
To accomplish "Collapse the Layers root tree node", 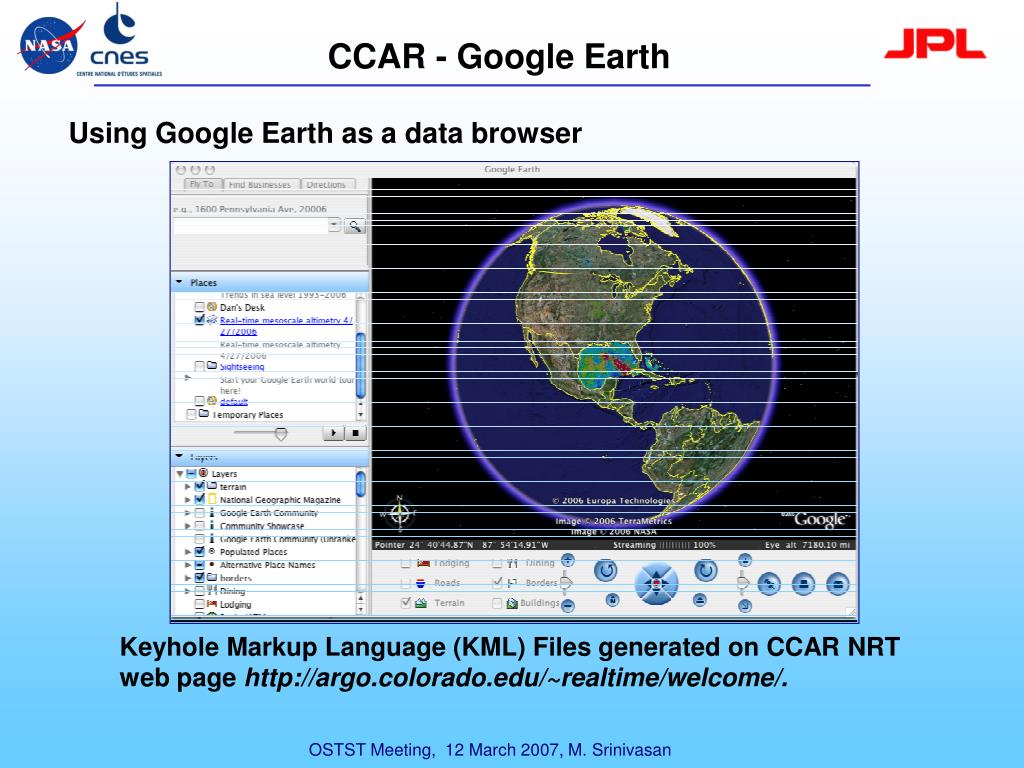I will 180,473.
